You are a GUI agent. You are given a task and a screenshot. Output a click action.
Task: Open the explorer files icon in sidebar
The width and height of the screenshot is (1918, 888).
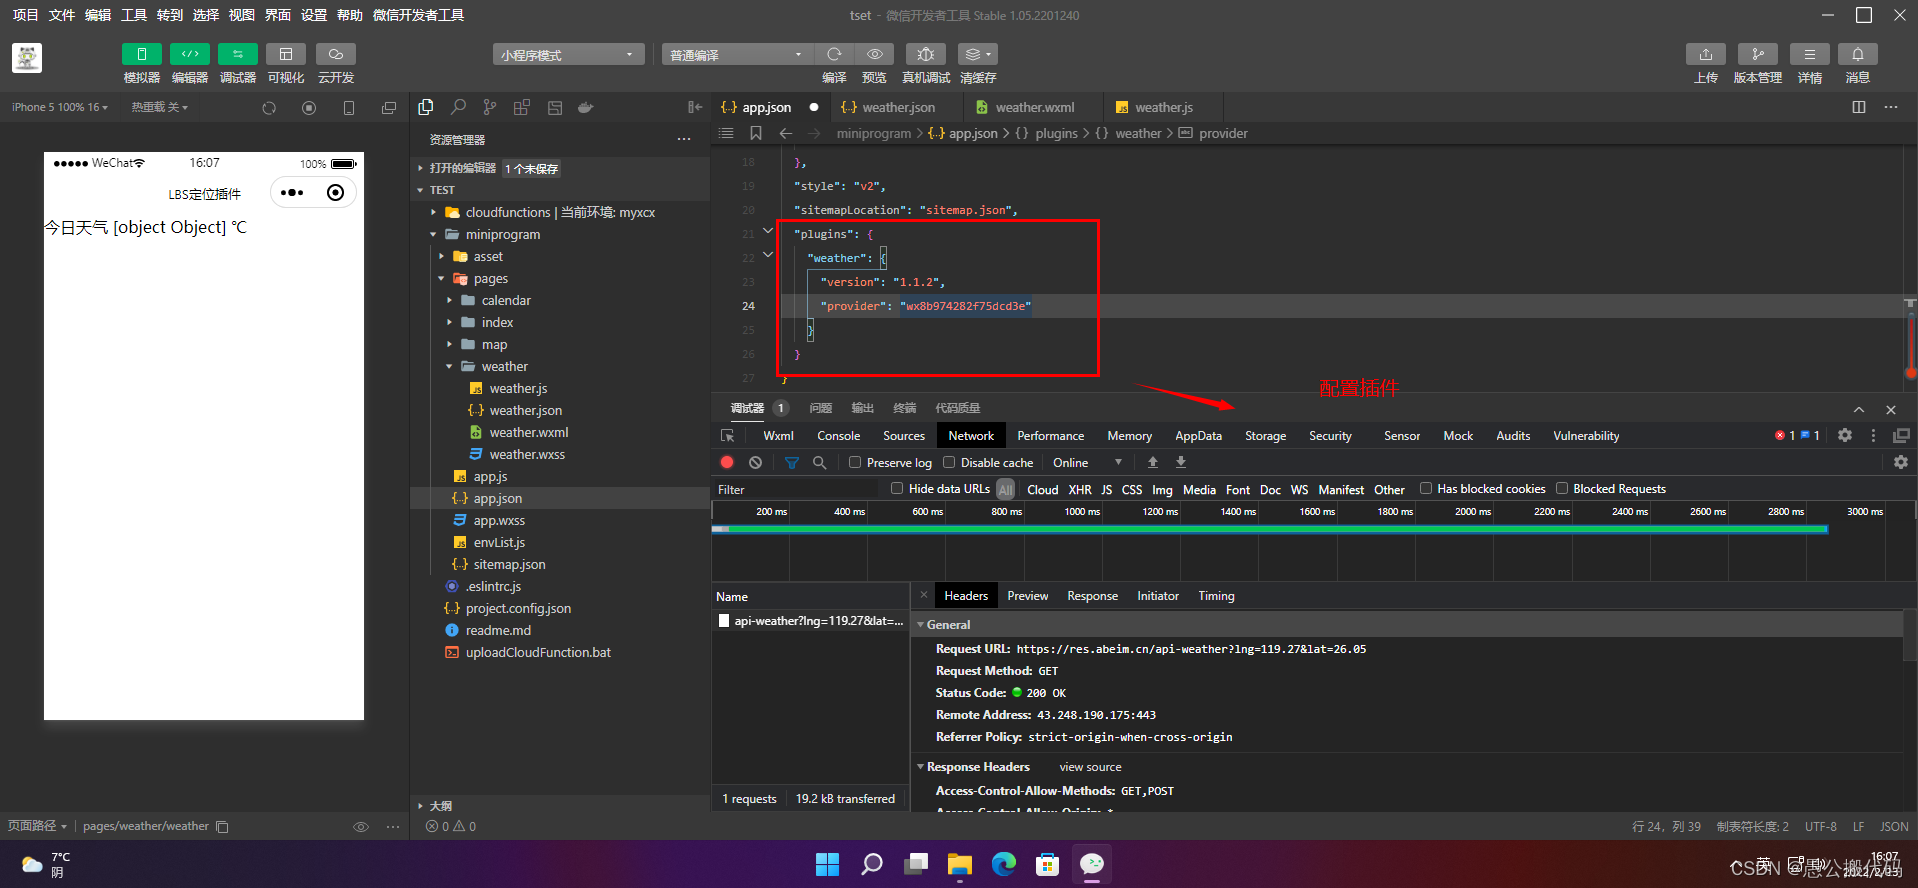click(426, 107)
